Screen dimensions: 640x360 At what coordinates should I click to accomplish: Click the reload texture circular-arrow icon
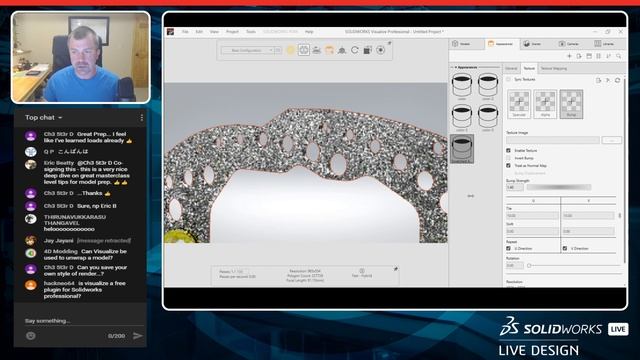click(x=617, y=80)
